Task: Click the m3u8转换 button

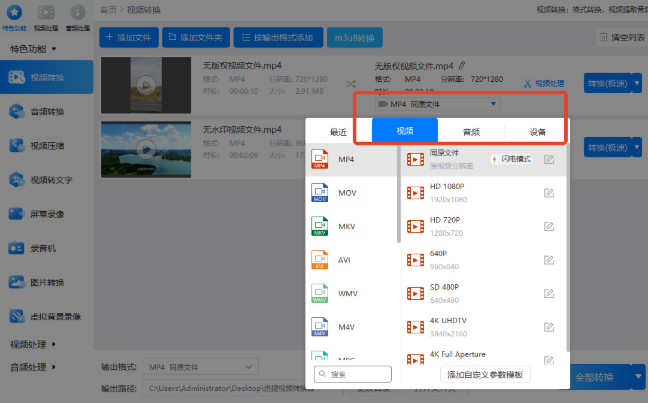Action: (355, 38)
